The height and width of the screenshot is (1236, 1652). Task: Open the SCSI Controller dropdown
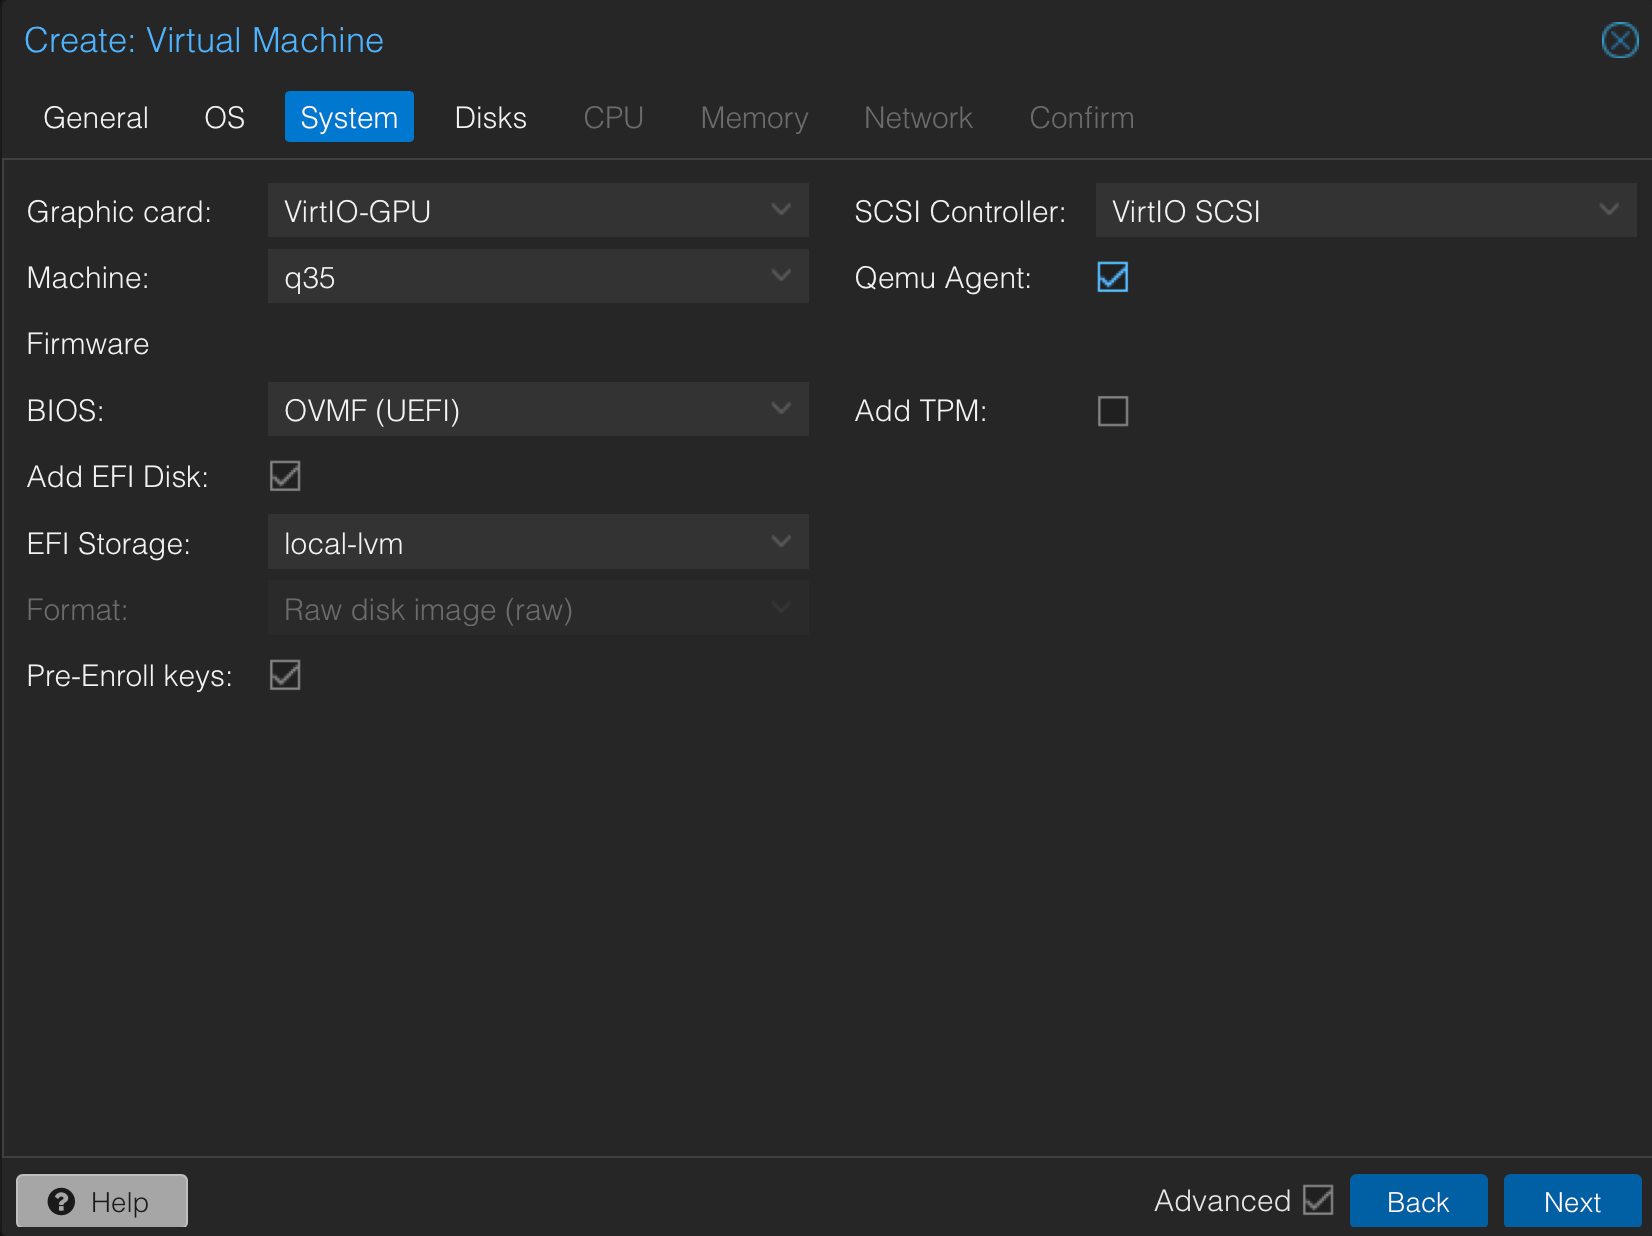1608,210
